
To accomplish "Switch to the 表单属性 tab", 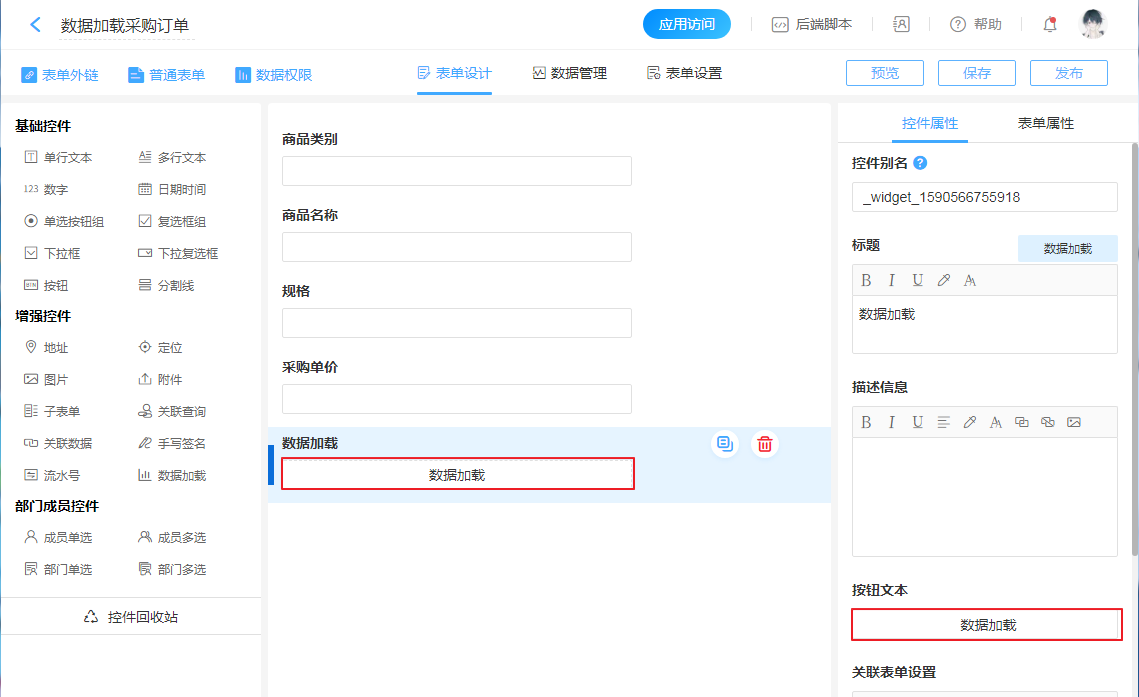I will point(1045,123).
